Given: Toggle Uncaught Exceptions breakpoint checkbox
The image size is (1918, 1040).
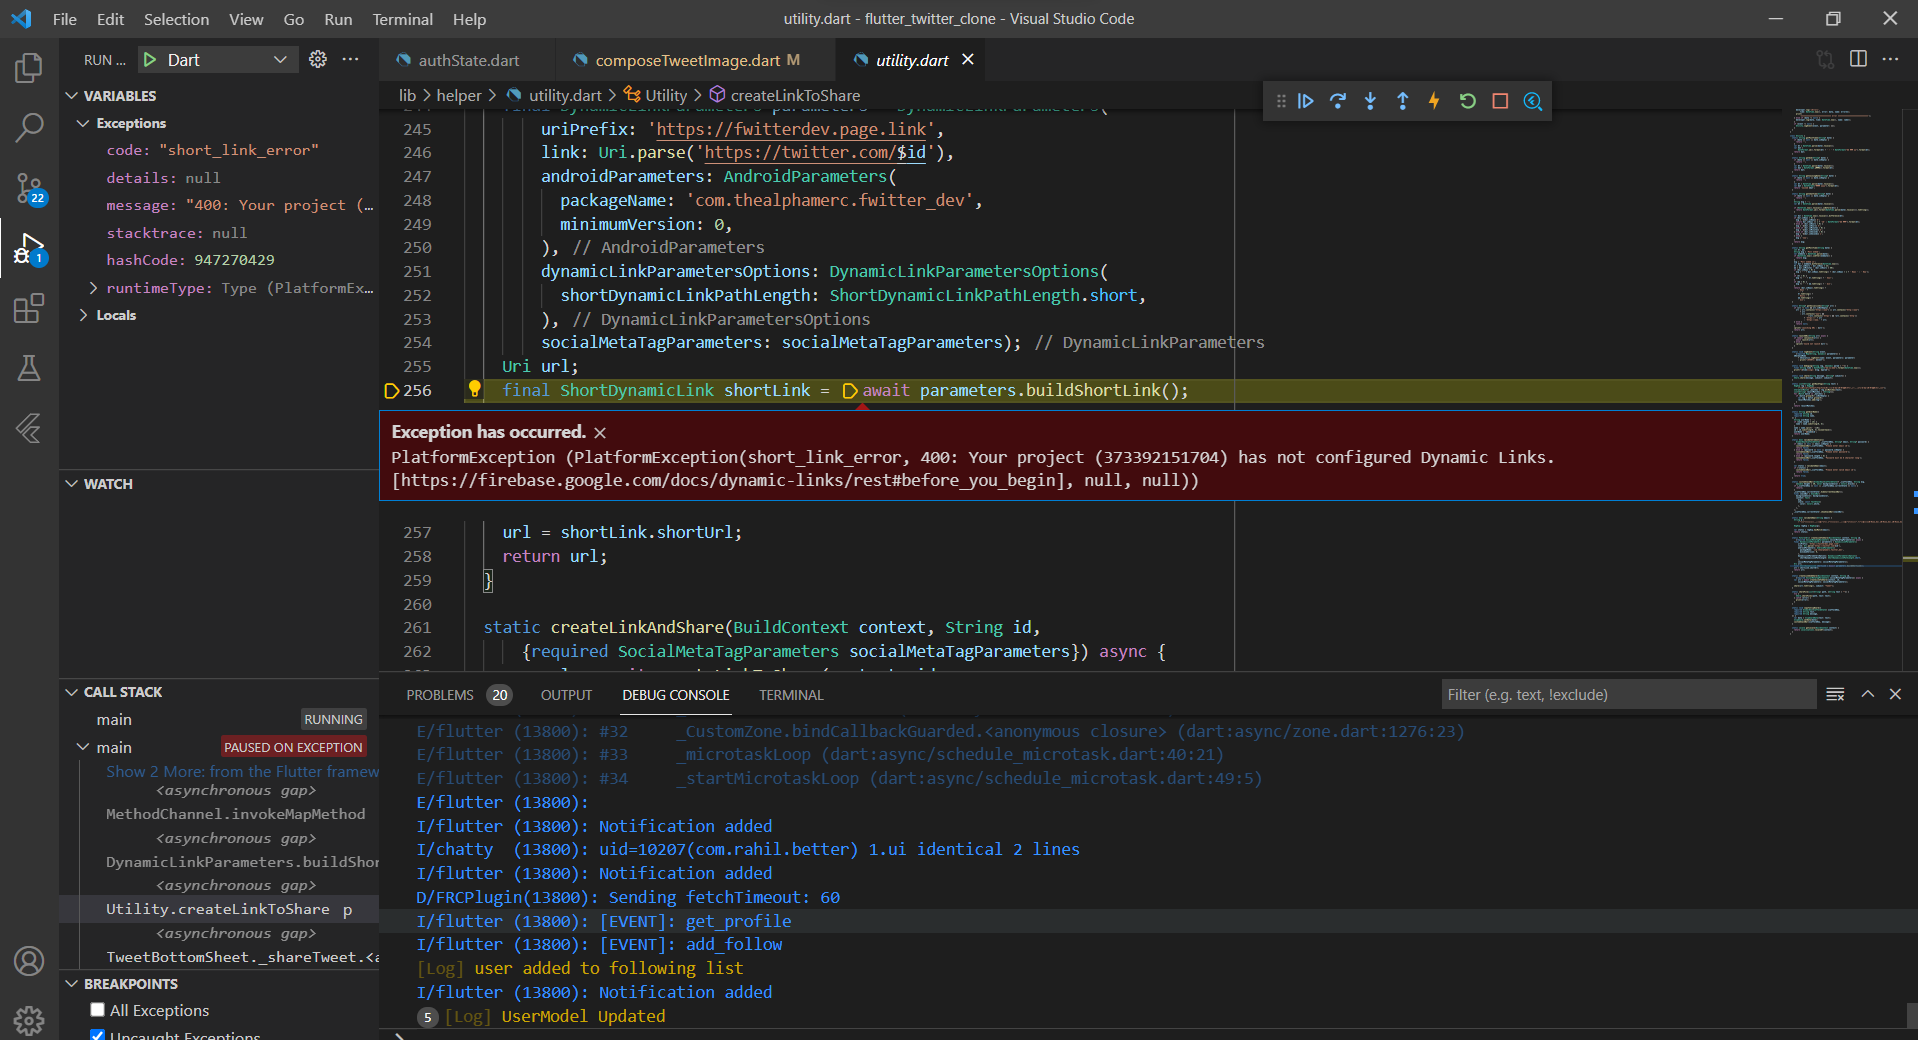Looking at the screenshot, I should [97, 1035].
